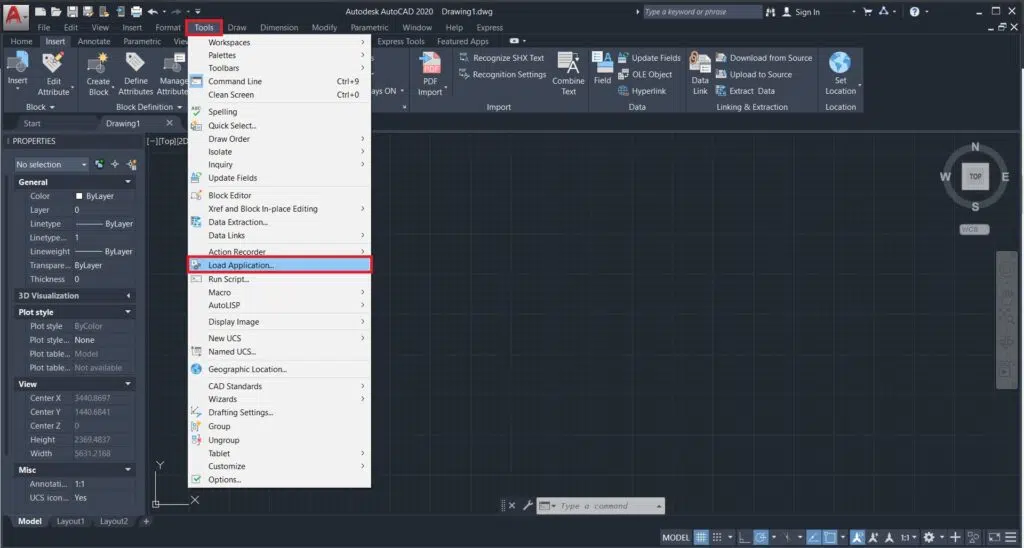This screenshot has height=548, width=1024.
Task: Switch to the Annotate ribbon tab
Action: click(x=94, y=42)
